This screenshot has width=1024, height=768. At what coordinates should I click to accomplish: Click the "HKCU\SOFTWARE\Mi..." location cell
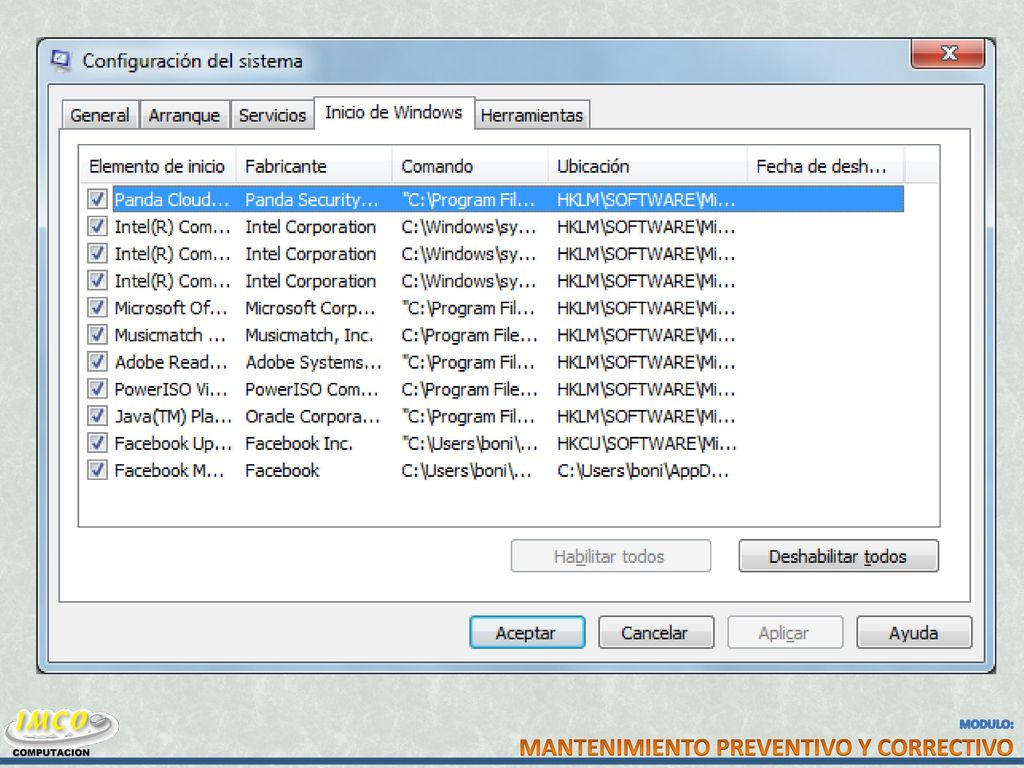647,443
